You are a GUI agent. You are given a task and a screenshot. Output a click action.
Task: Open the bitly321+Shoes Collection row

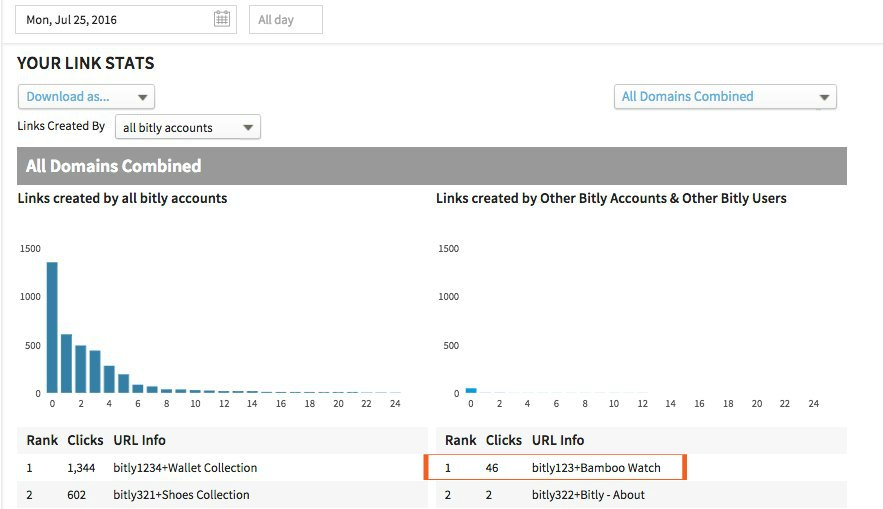pyautogui.click(x=222, y=495)
